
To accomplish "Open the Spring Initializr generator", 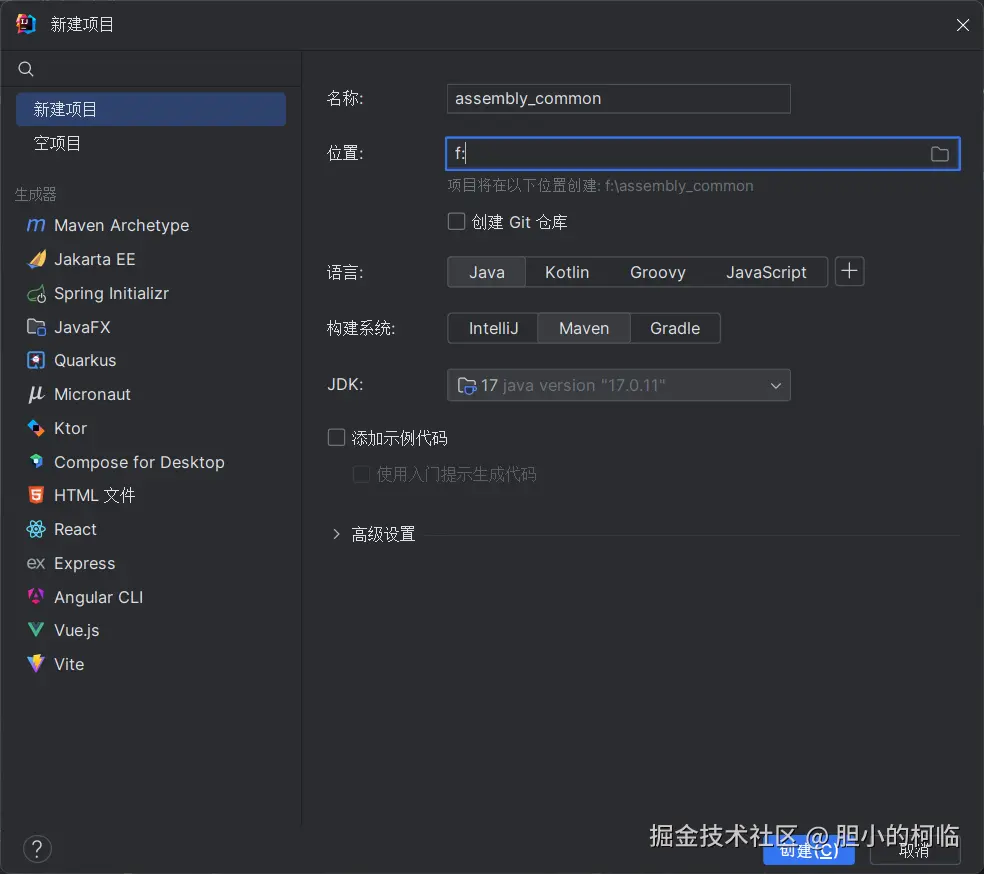I will (151, 293).
